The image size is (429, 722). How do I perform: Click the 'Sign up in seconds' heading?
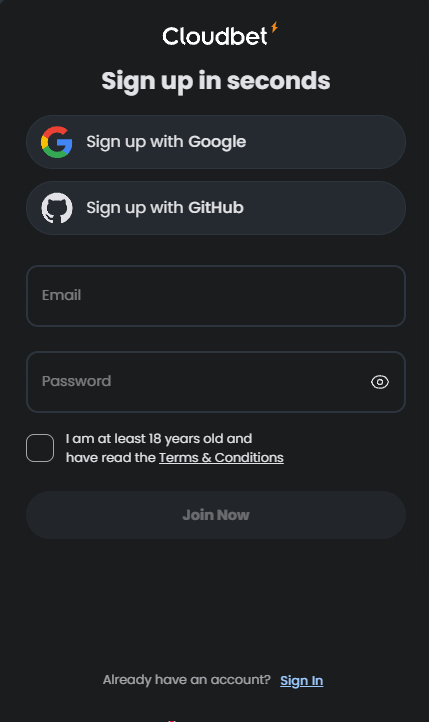(216, 81)
